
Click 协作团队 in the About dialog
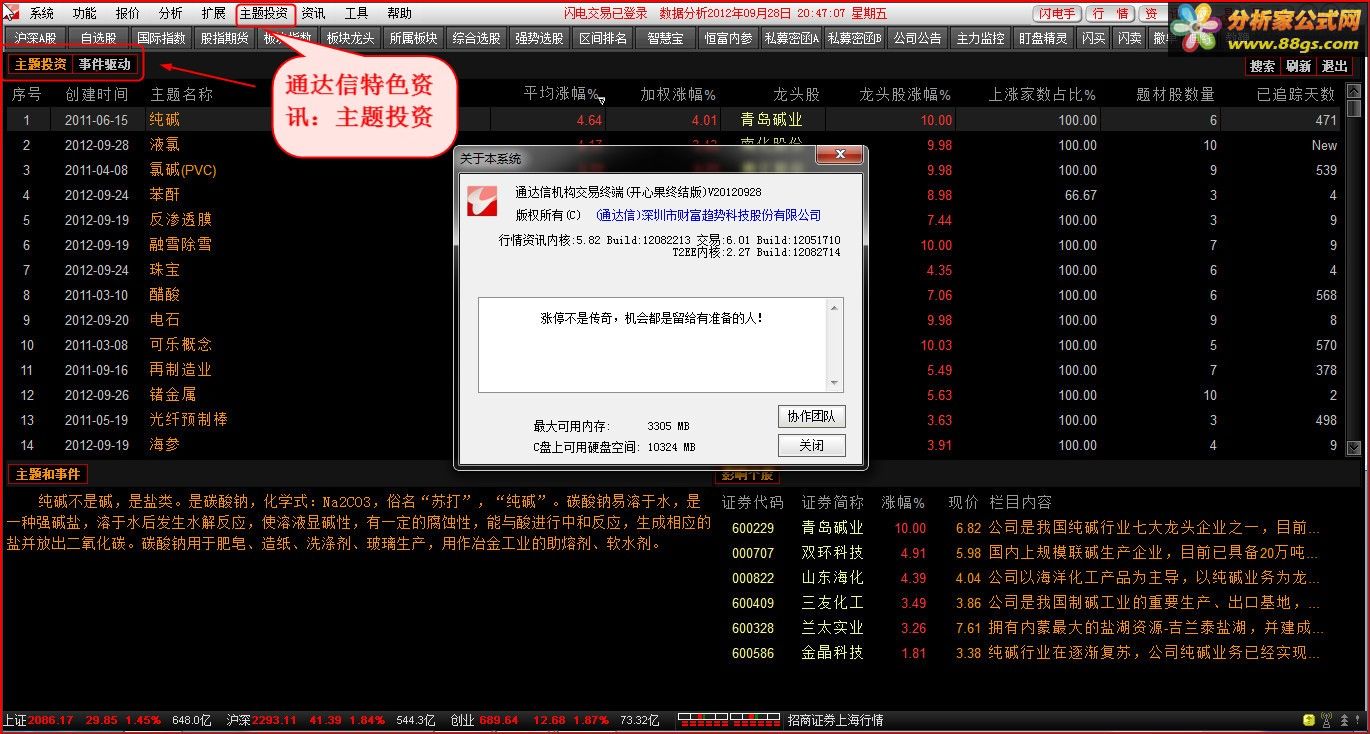coord(812,416)
